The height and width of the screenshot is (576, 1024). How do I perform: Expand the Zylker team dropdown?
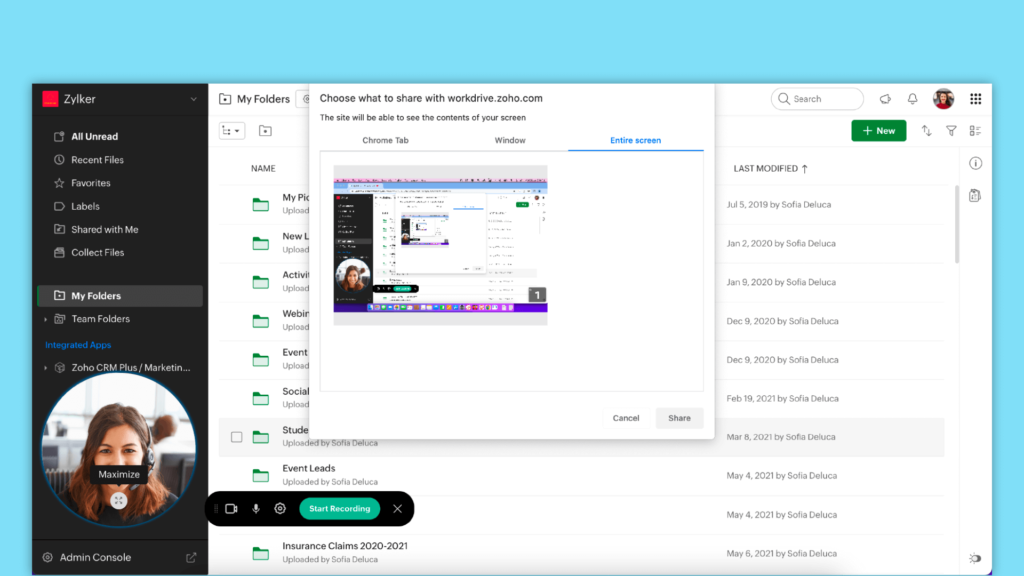tap(194, 99)
